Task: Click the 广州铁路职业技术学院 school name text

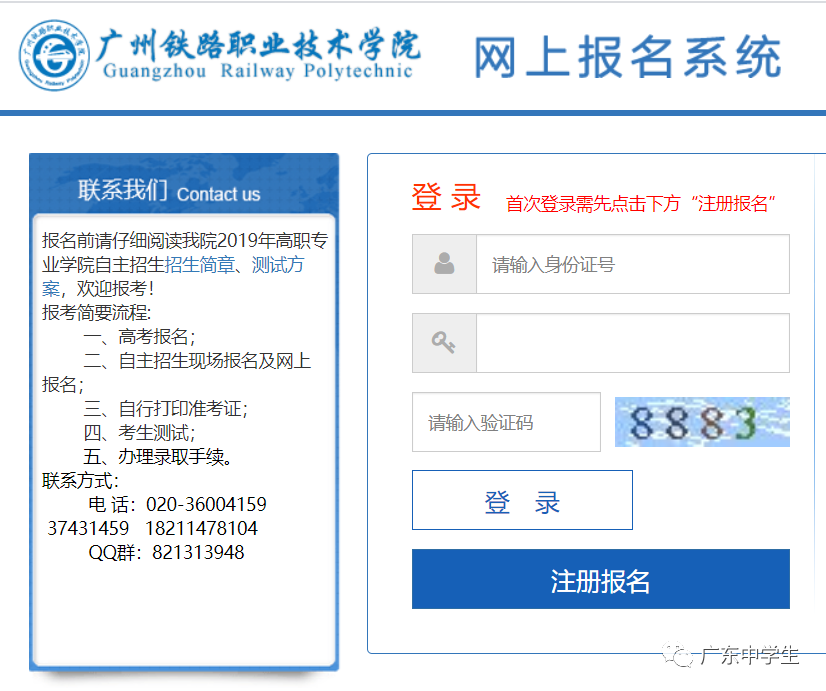Action: 258,45
